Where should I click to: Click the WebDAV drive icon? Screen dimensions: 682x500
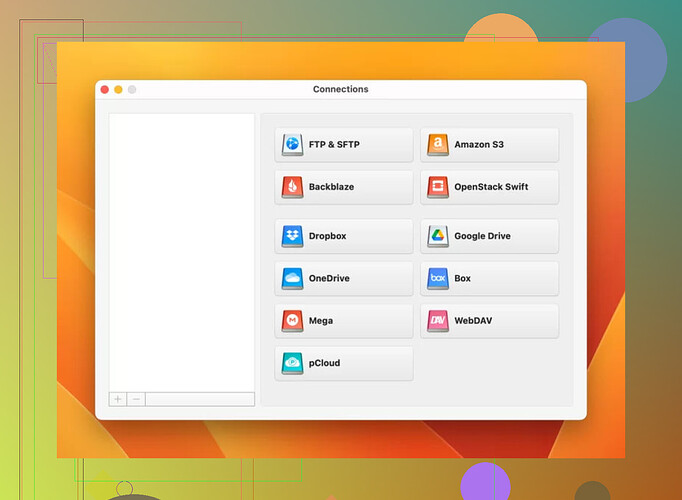coord(438,321)
